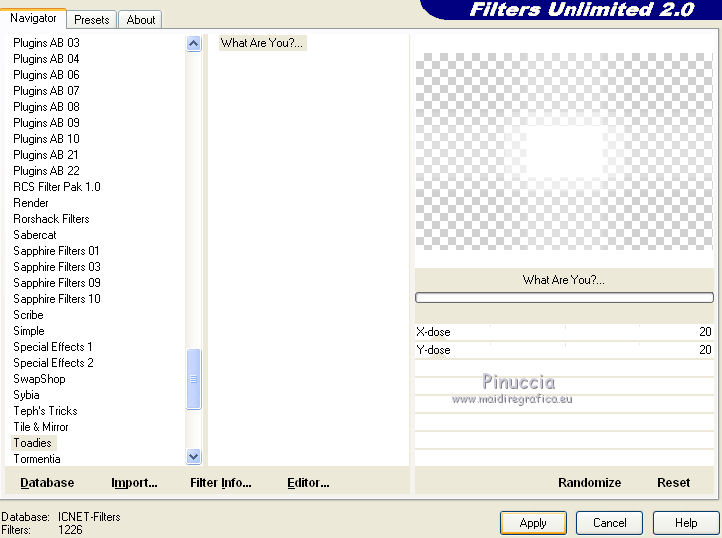This screenshot has width=722, height=538.
Task: Select Sapphire Filters 01 category
Action: [x=56, y=251]
